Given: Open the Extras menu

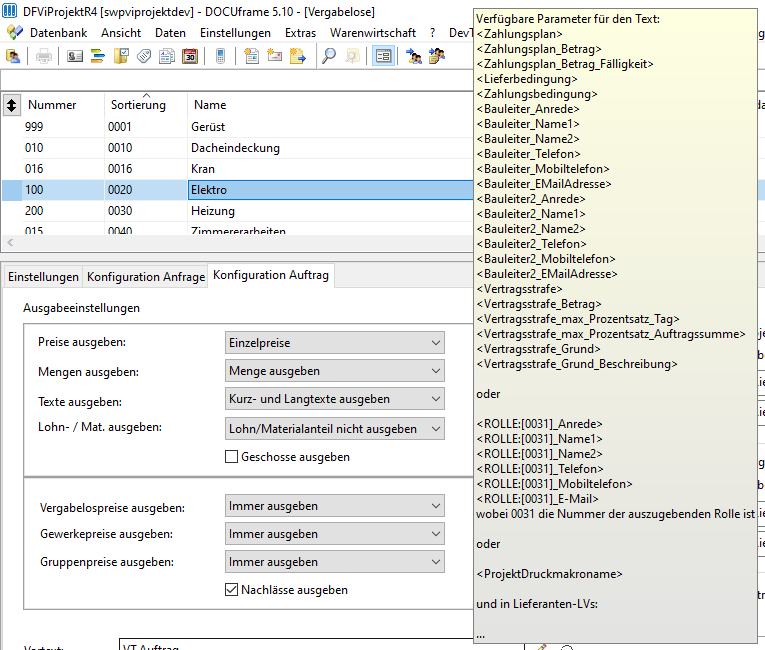Looking at the screenshot, I should point(300,33).
